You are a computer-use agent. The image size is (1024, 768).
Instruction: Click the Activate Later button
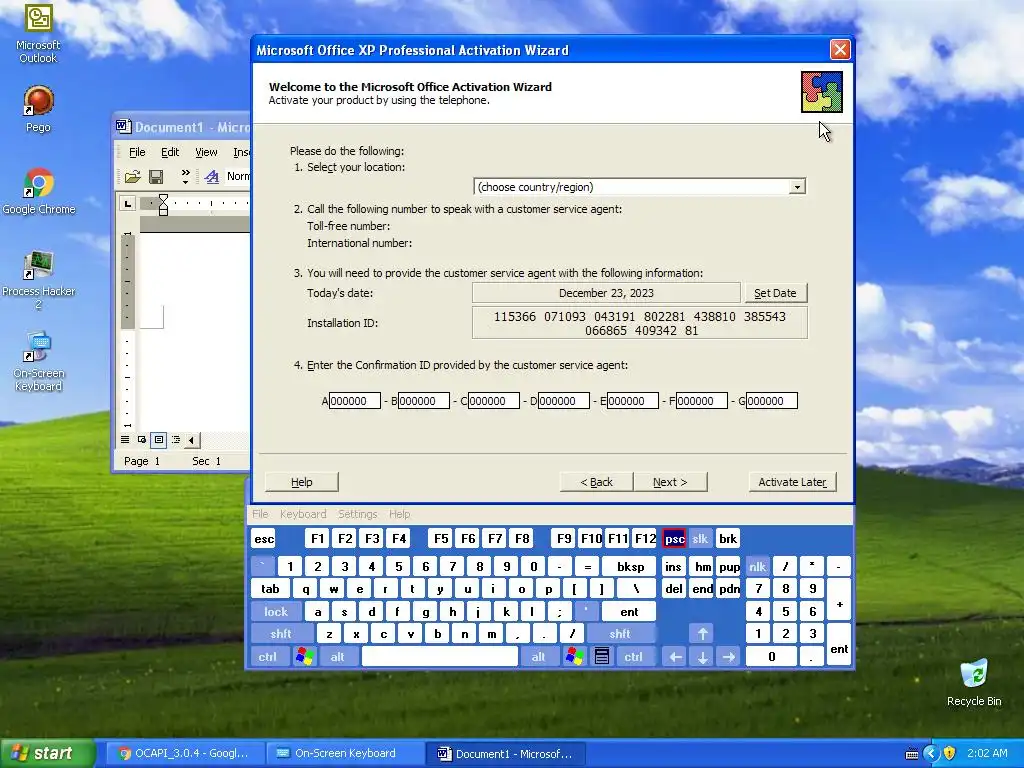[x=792, y=482]
